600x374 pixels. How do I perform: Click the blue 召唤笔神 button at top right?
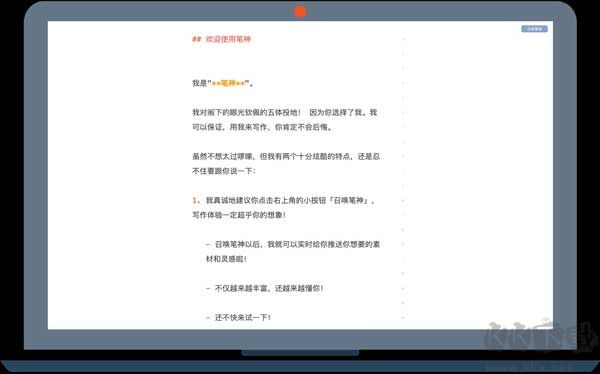pyautogui.click(x=534, y=29)
